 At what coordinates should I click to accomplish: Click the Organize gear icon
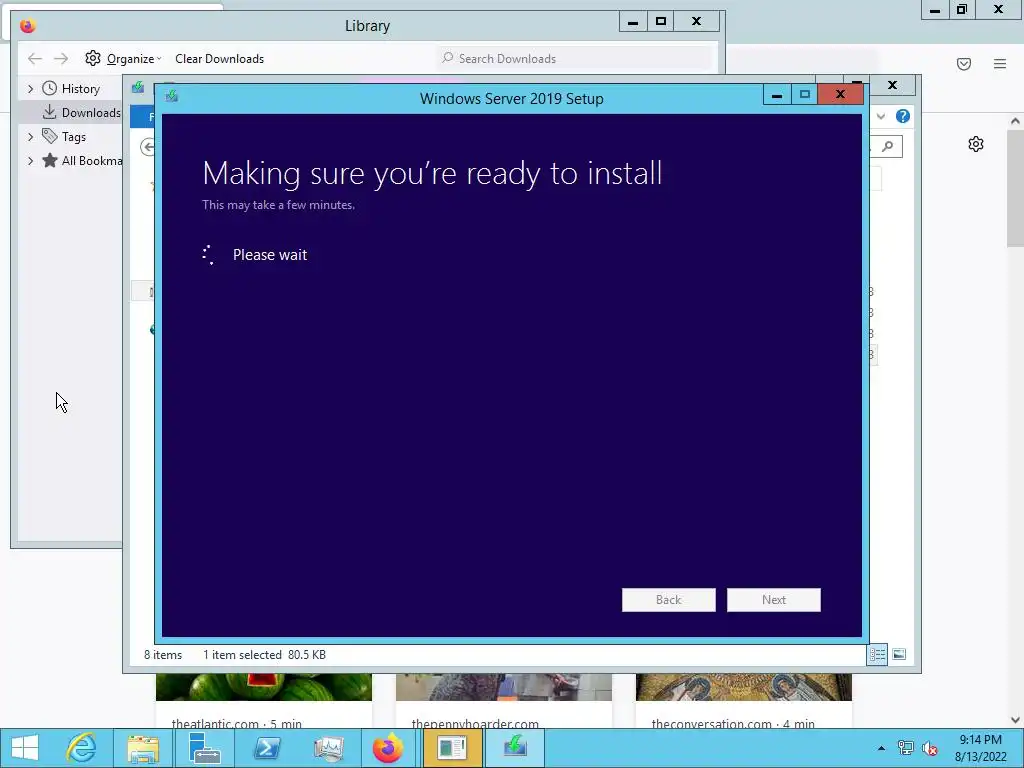pos(93,58)
